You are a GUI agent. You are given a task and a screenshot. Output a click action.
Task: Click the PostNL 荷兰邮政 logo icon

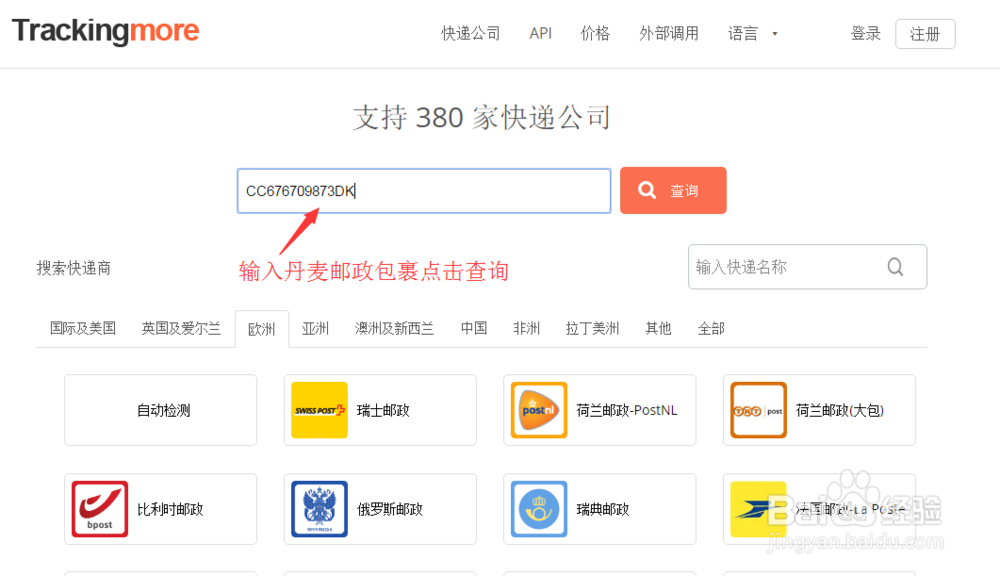pos(538,410)
